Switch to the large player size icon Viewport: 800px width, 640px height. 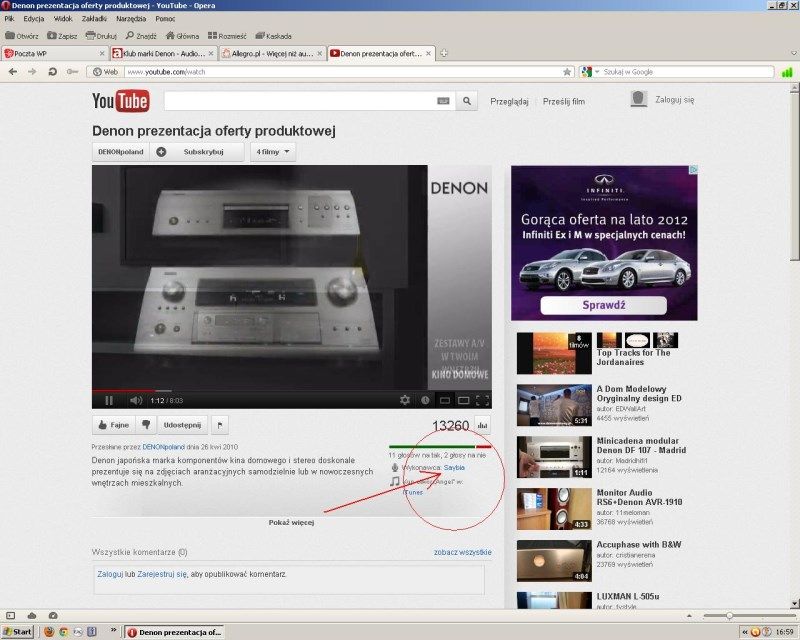pyautogui.click(x=463, y=401)
